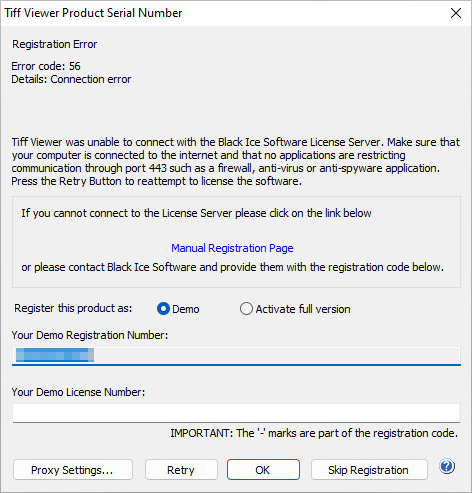The image size is (472, 493).
Task: Open the Manual Registration Page link
Action: point(232,248)
